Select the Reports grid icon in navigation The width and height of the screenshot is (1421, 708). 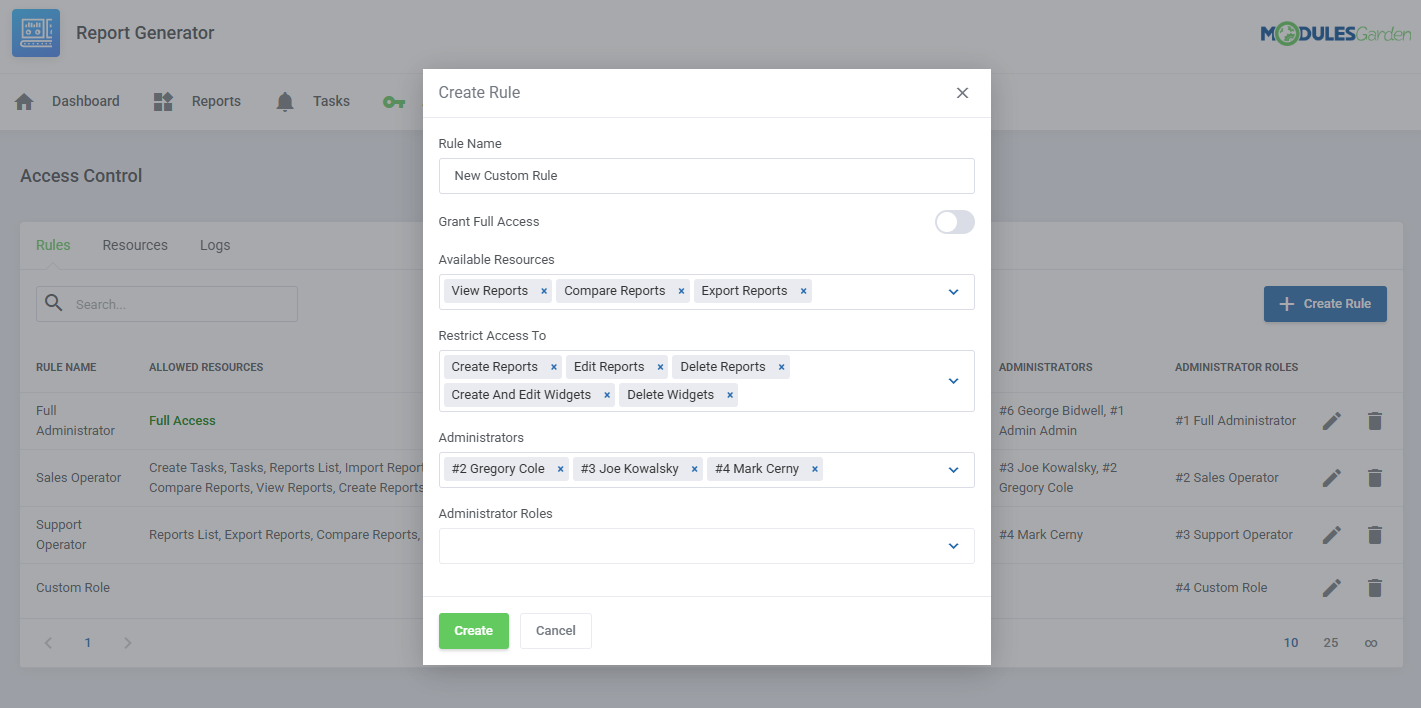coord(162,100)
